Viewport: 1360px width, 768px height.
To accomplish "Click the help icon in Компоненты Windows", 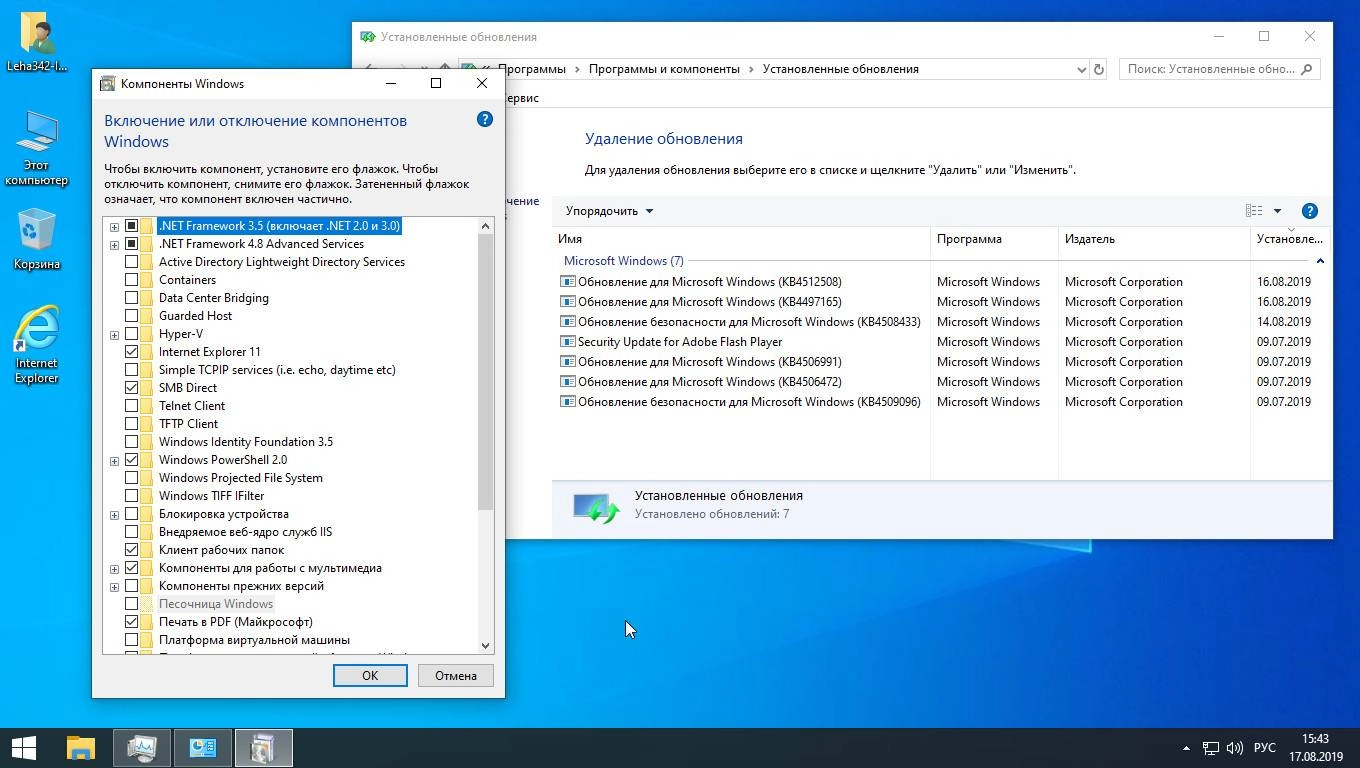I will coord(485,119).
